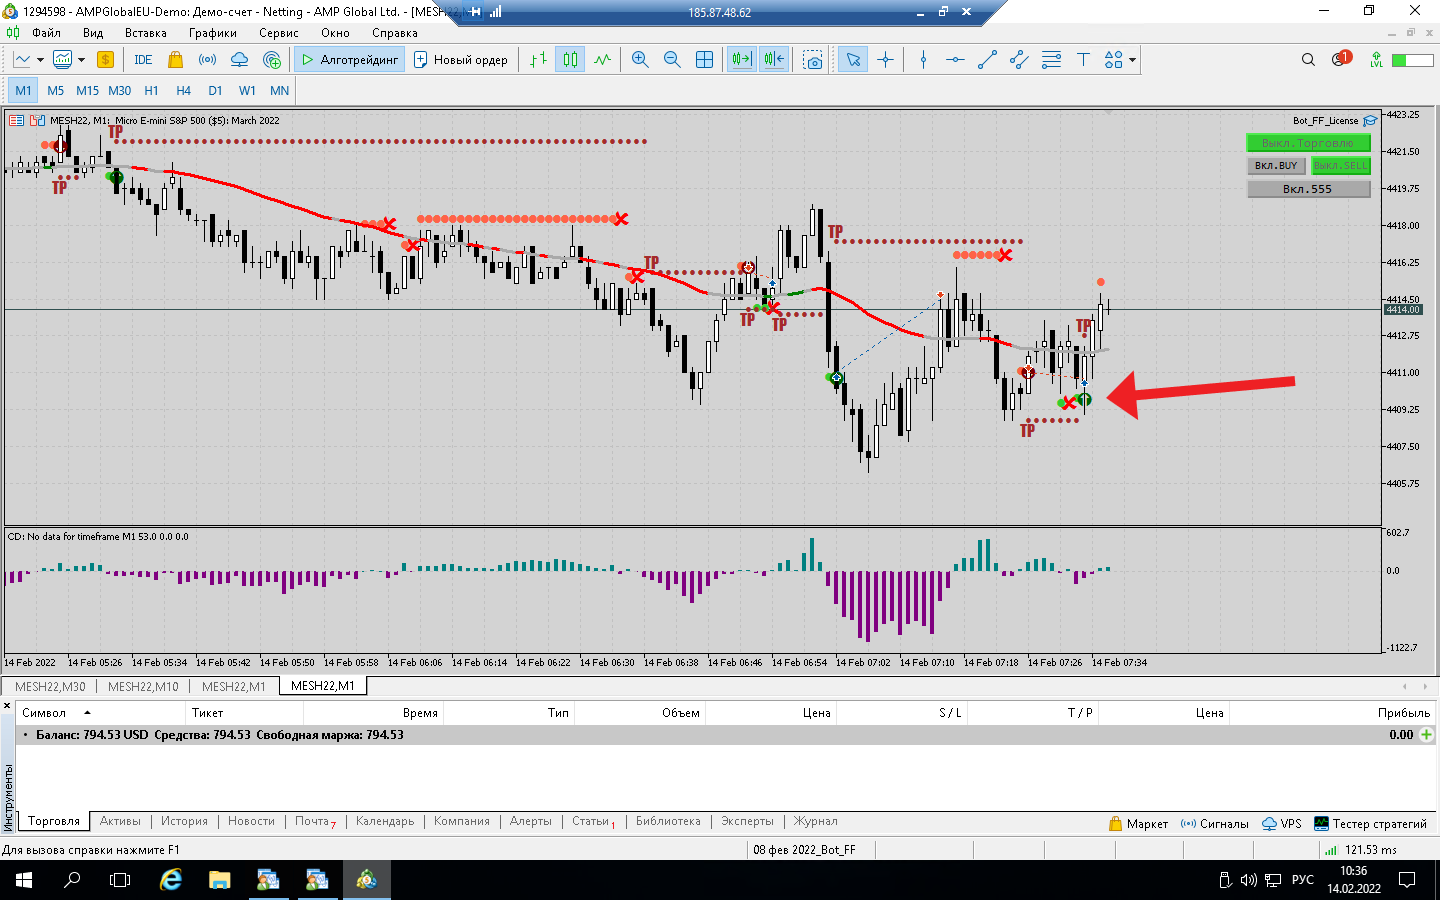Open the Вставка menu
Screen dimensions: 1440x900
(x=145, y=33)
